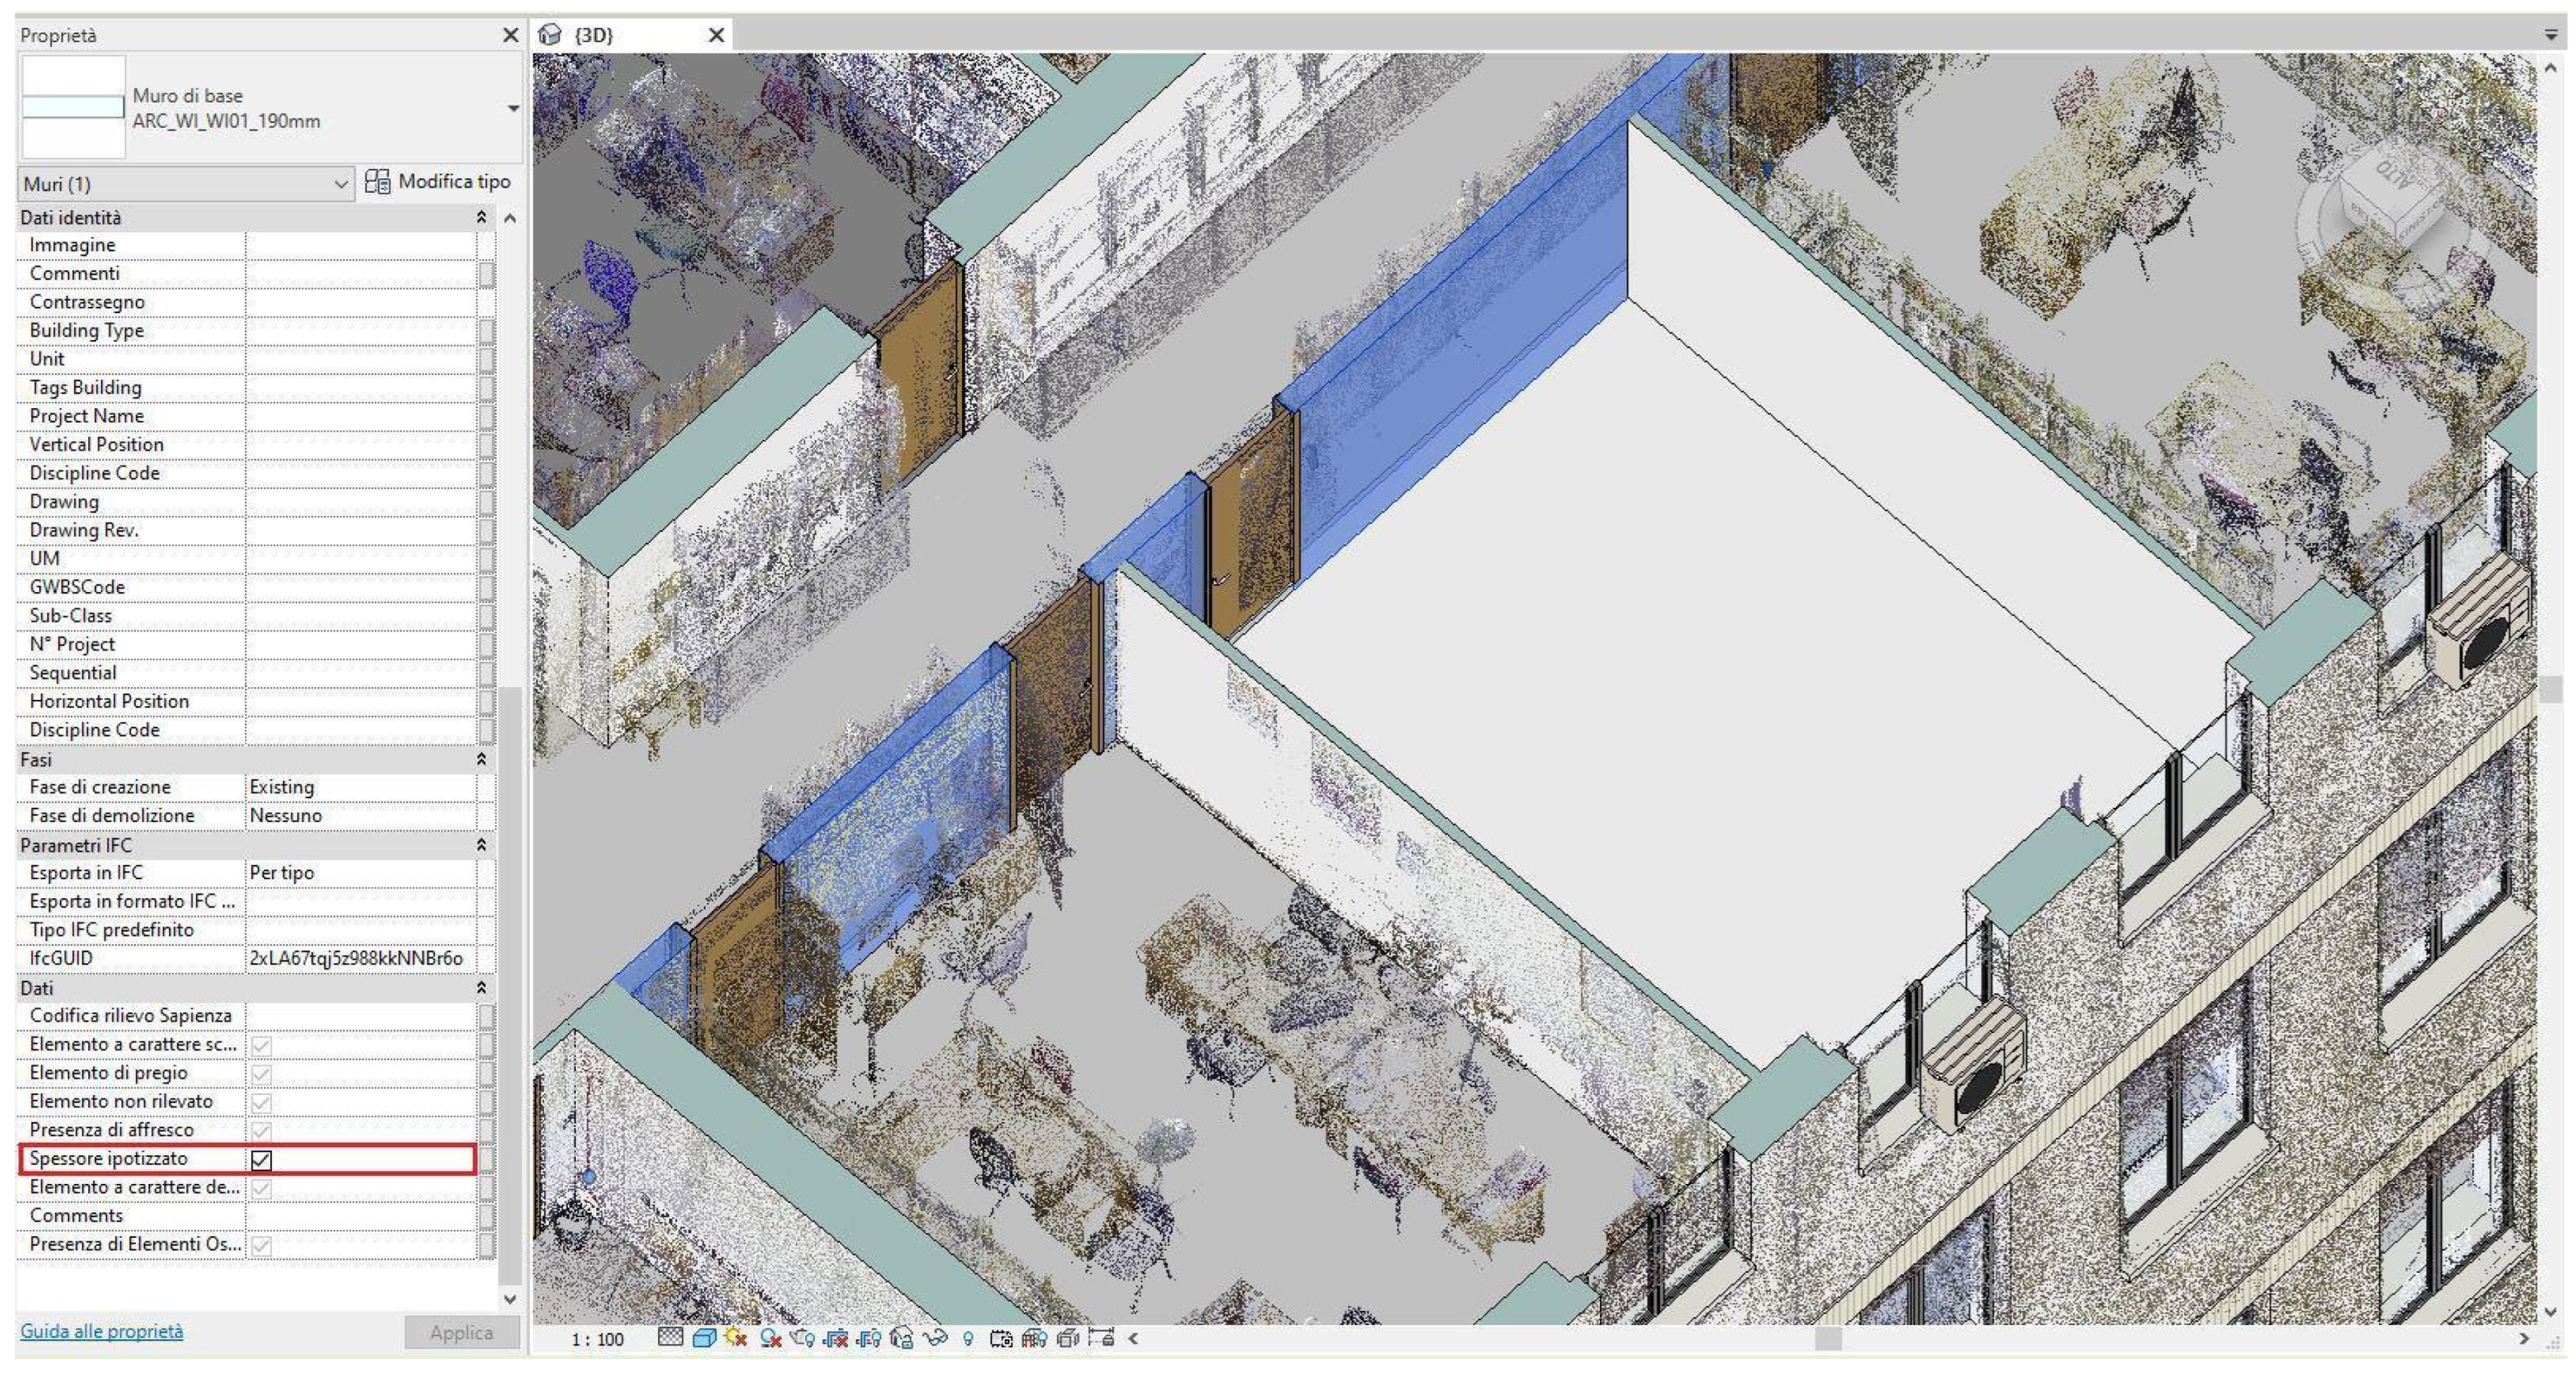Viewport: 2576px width, 1374px height.
Task: Collapse the Parametri IFC section
Action: (481, 845)
